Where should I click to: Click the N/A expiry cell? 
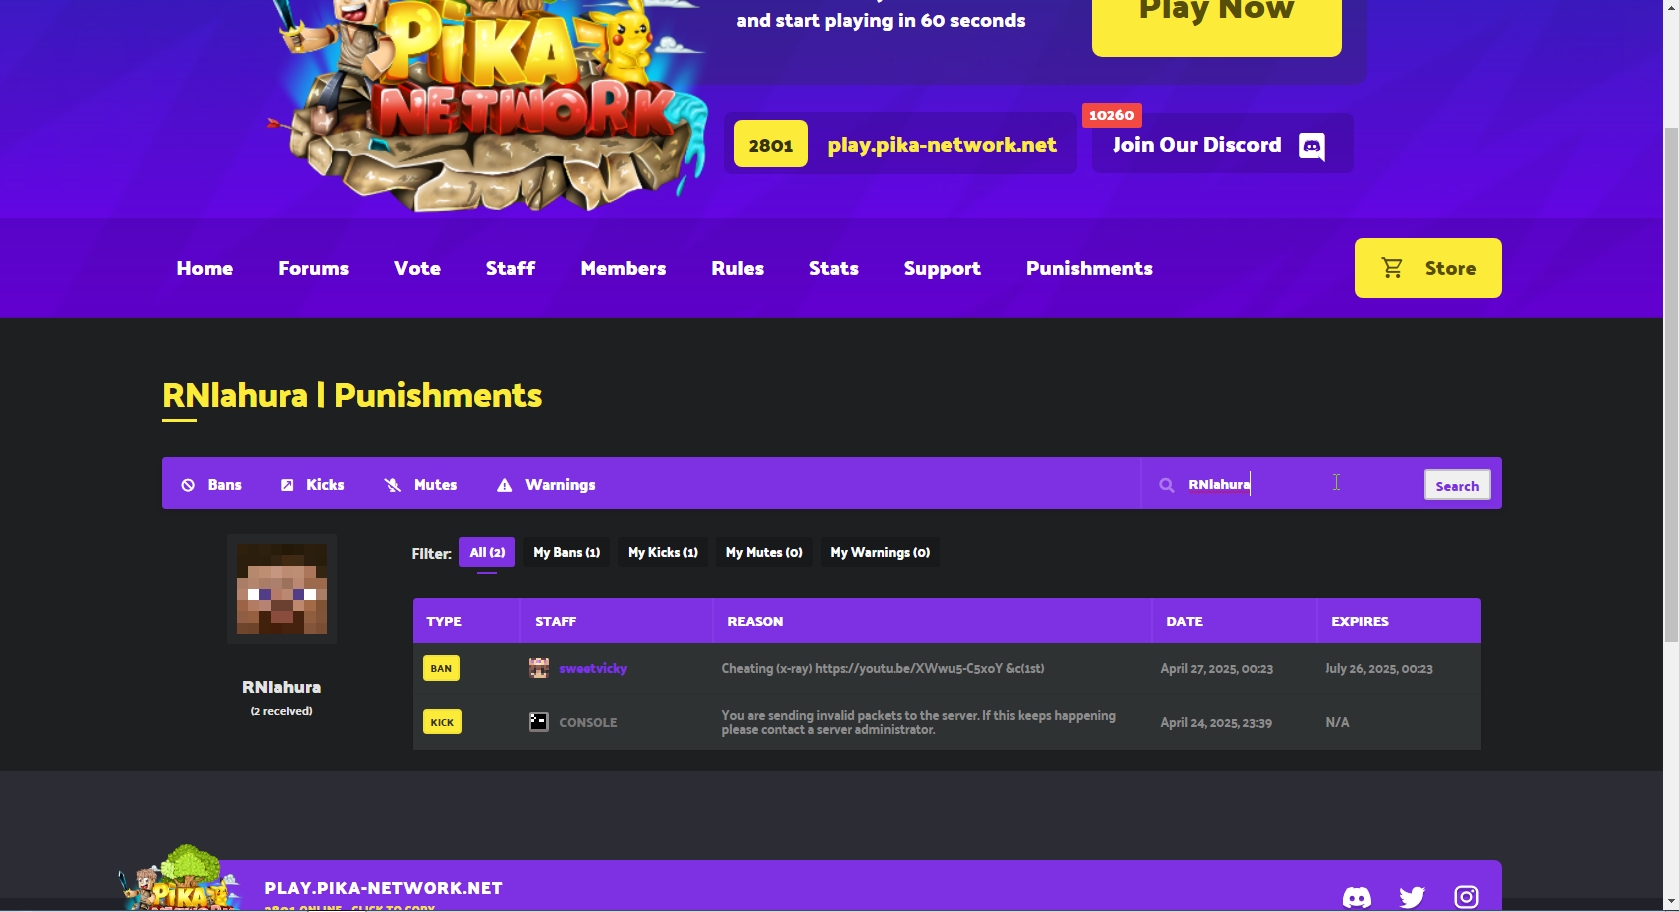click(x=1337, y=722)
